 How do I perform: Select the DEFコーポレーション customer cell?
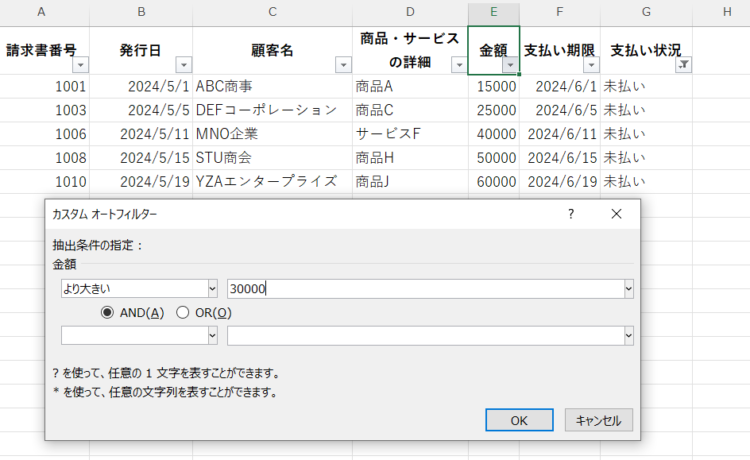coord(273,110)
